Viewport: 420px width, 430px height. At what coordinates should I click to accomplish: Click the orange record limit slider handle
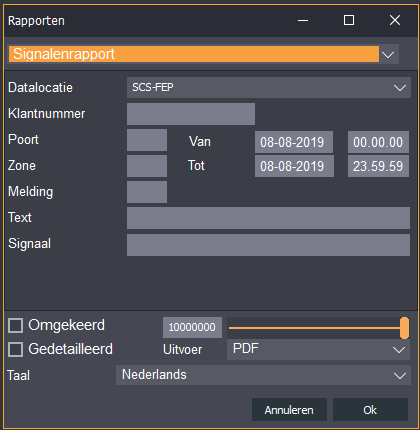[404, 328]
